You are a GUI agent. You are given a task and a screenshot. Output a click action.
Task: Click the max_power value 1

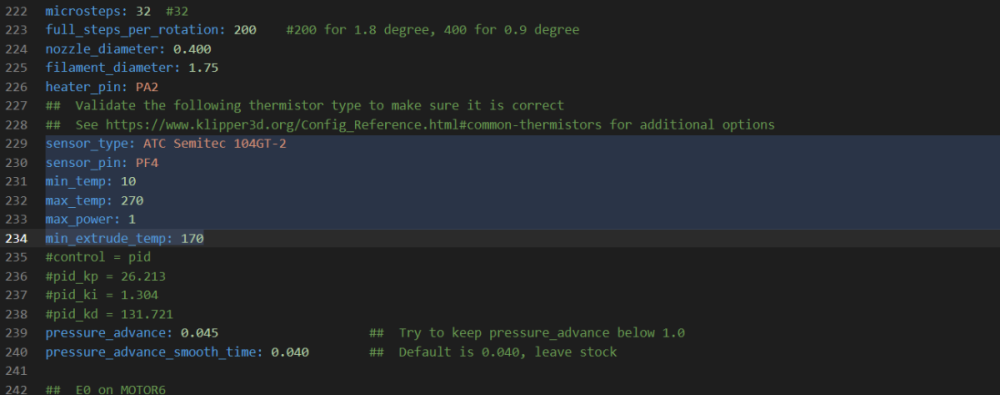click(132, 220)
